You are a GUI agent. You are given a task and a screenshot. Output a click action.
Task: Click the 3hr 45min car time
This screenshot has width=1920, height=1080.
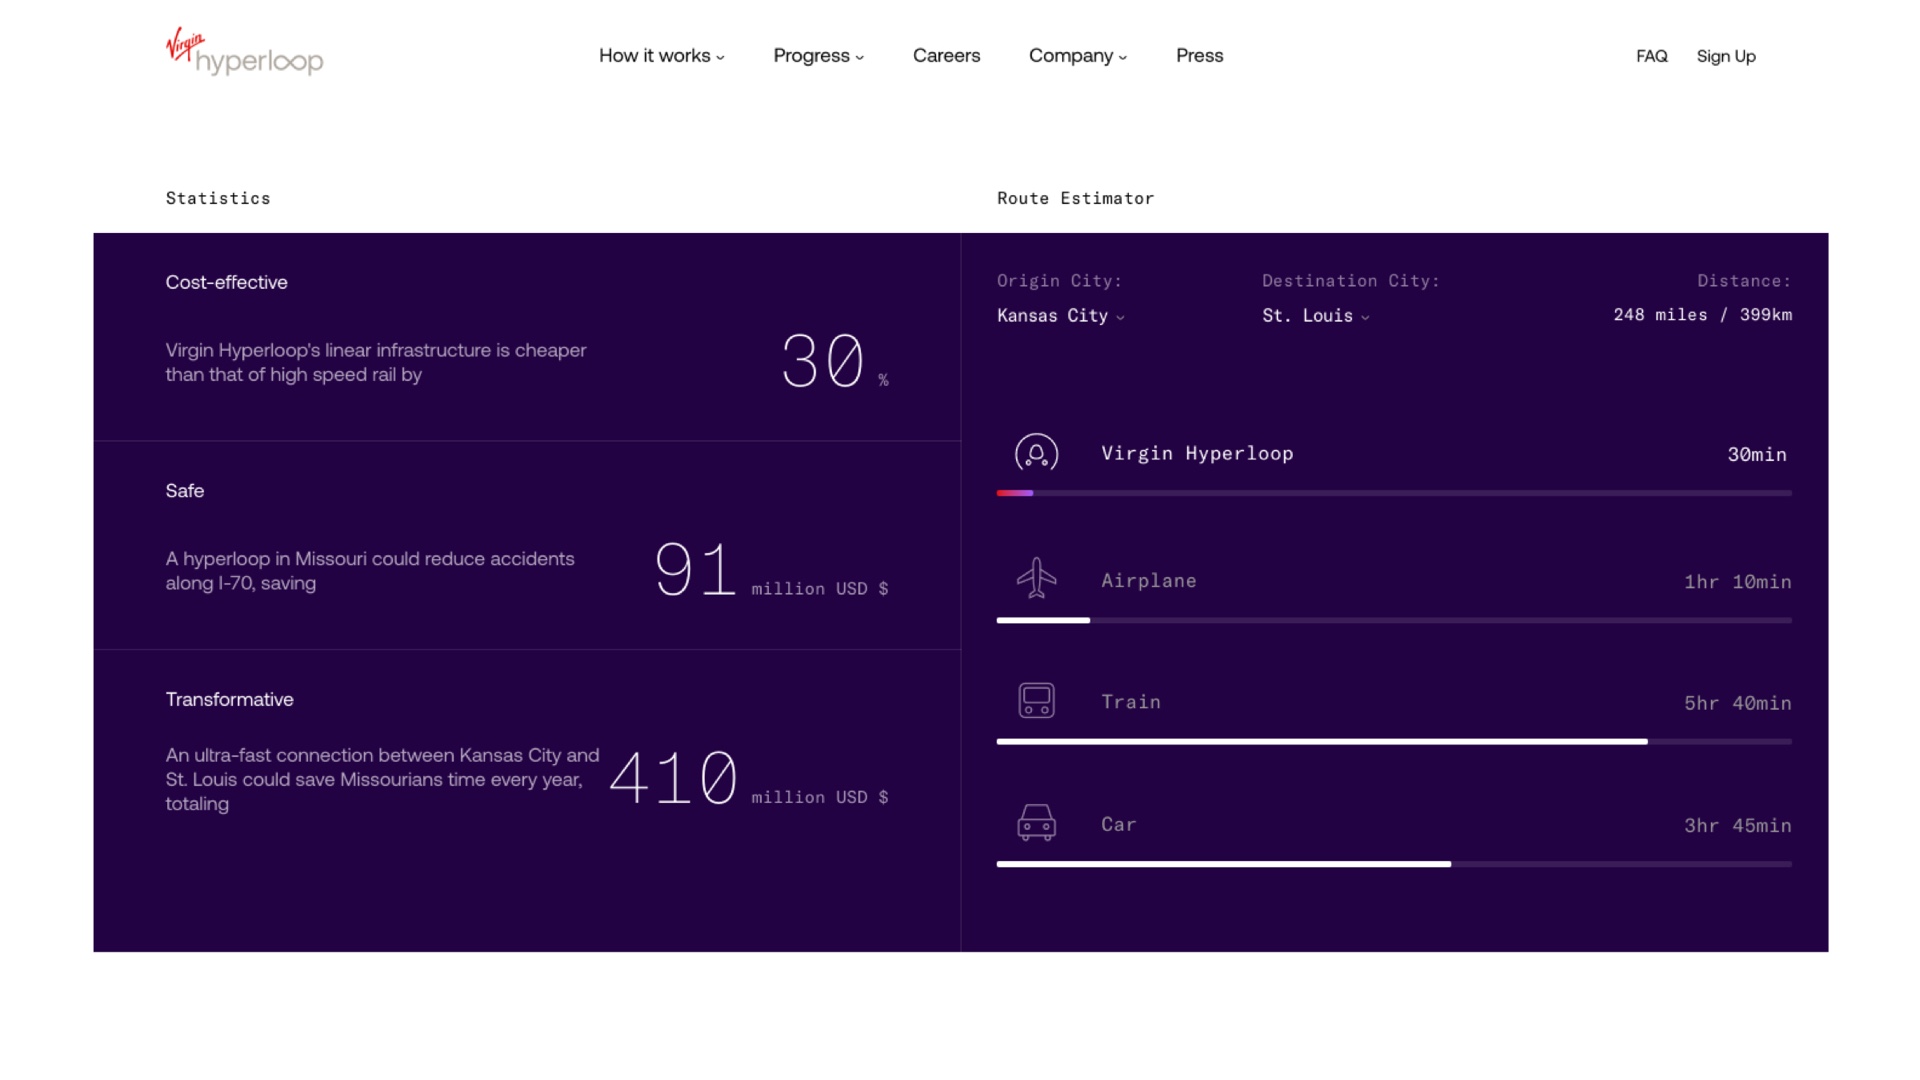(x=1738, y=826)
